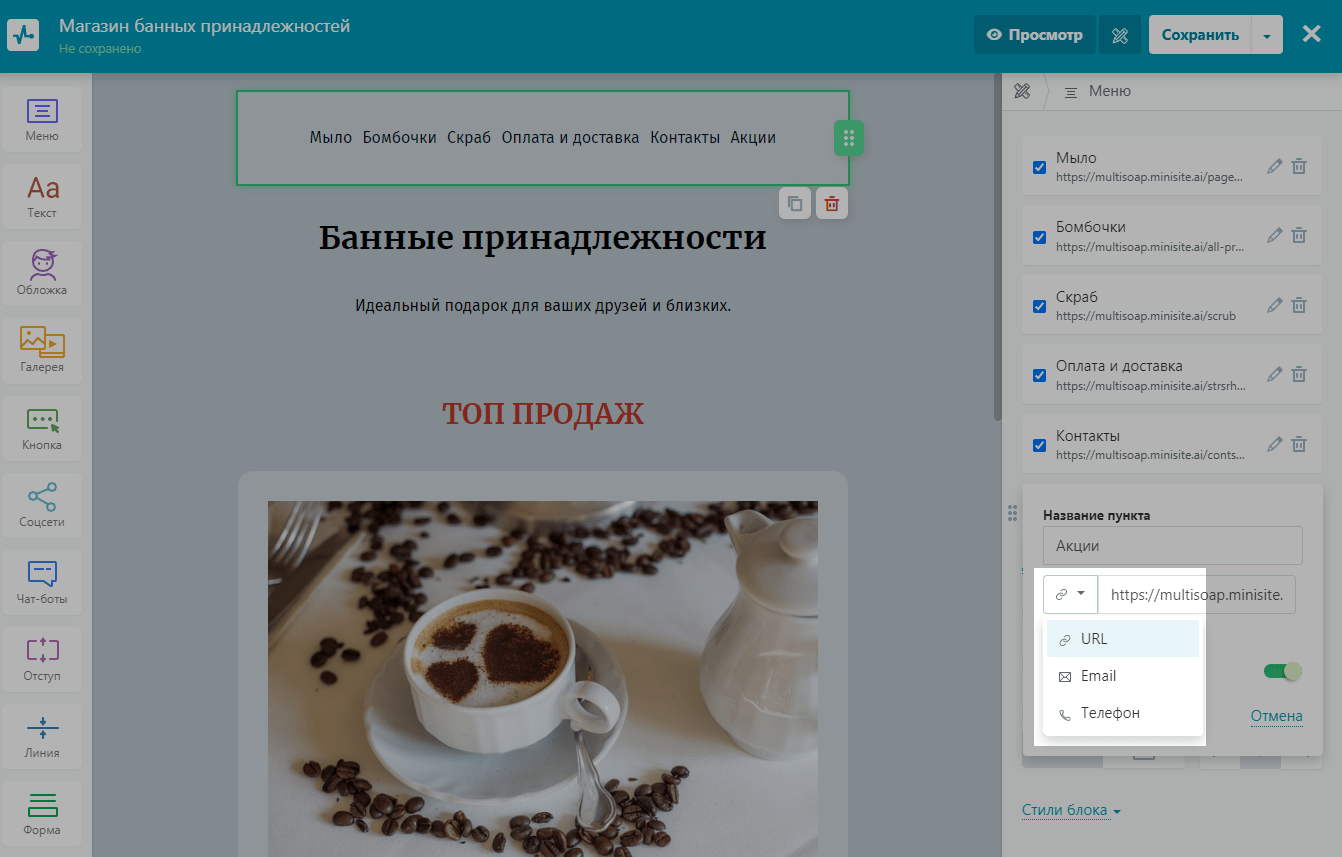Delete the selected block with red trash
This screenshot has width=1342, height=857.
831,204
